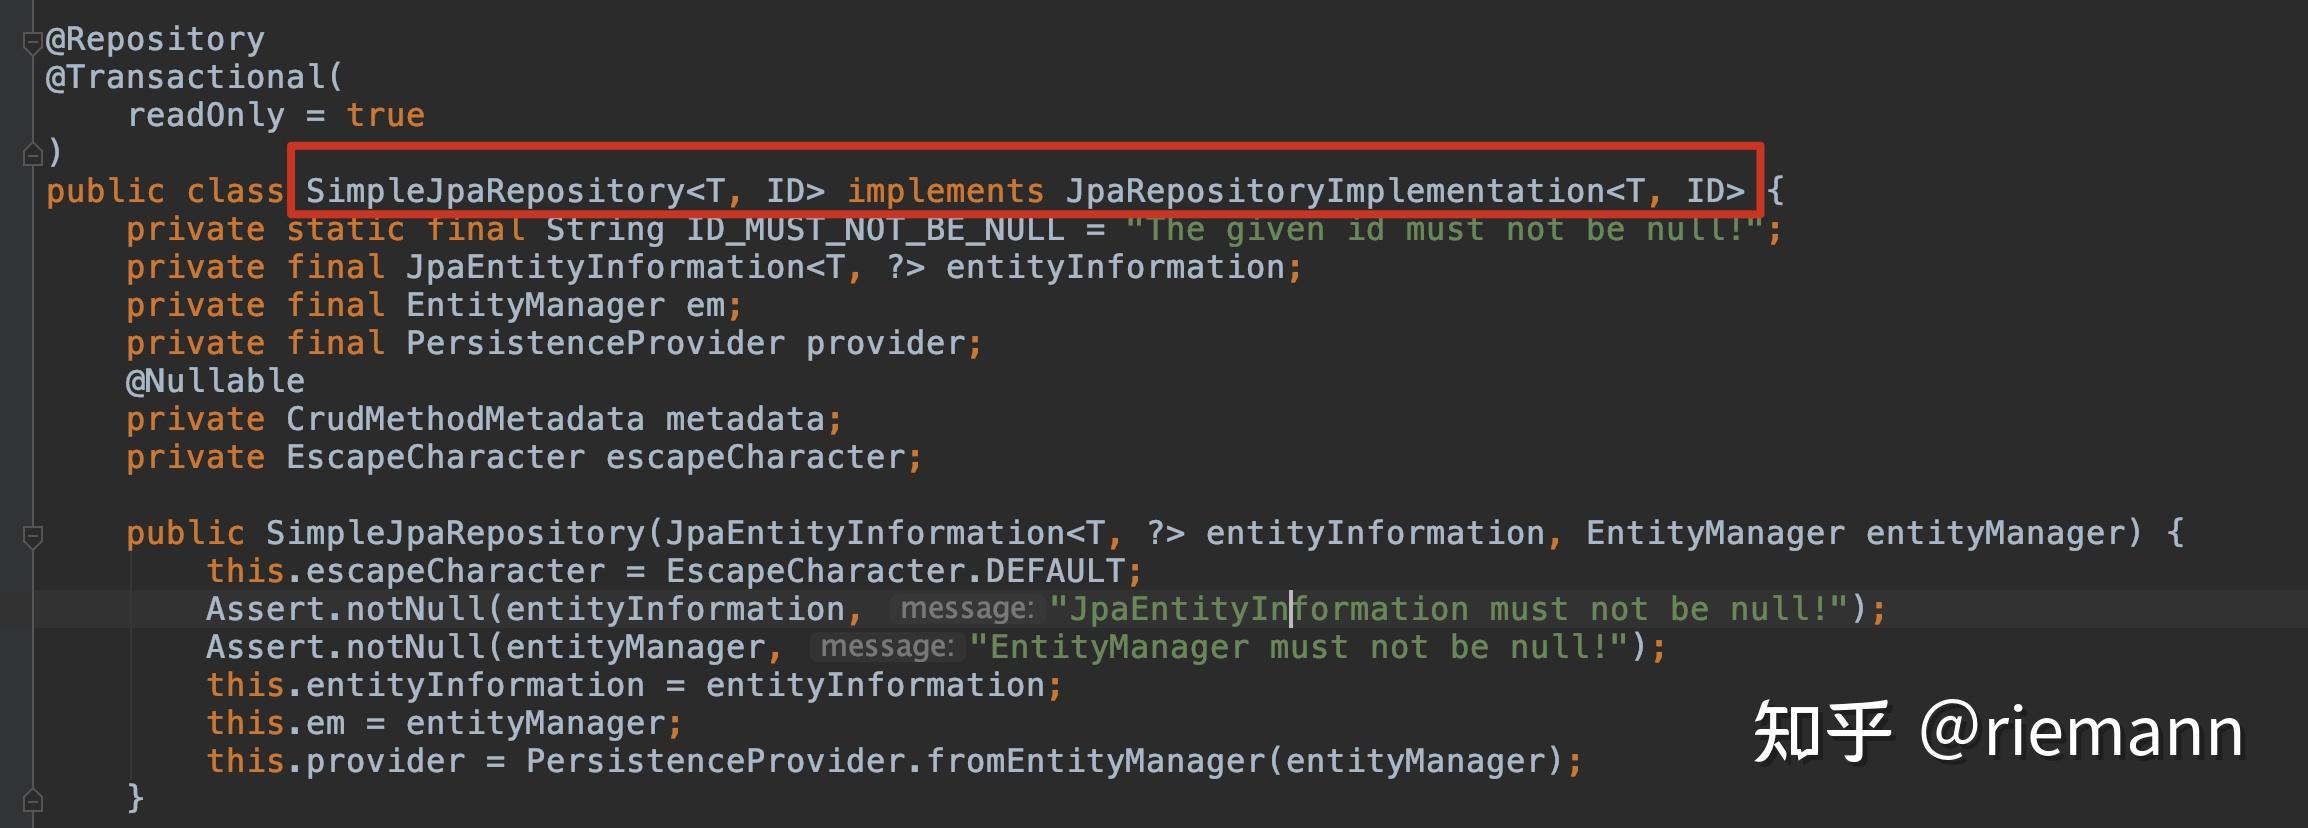The width and height of the screenshot is (2308, 828).
Task: Click the fold-end marker beside the closing parenthesis
Action: tap(32, 154)
